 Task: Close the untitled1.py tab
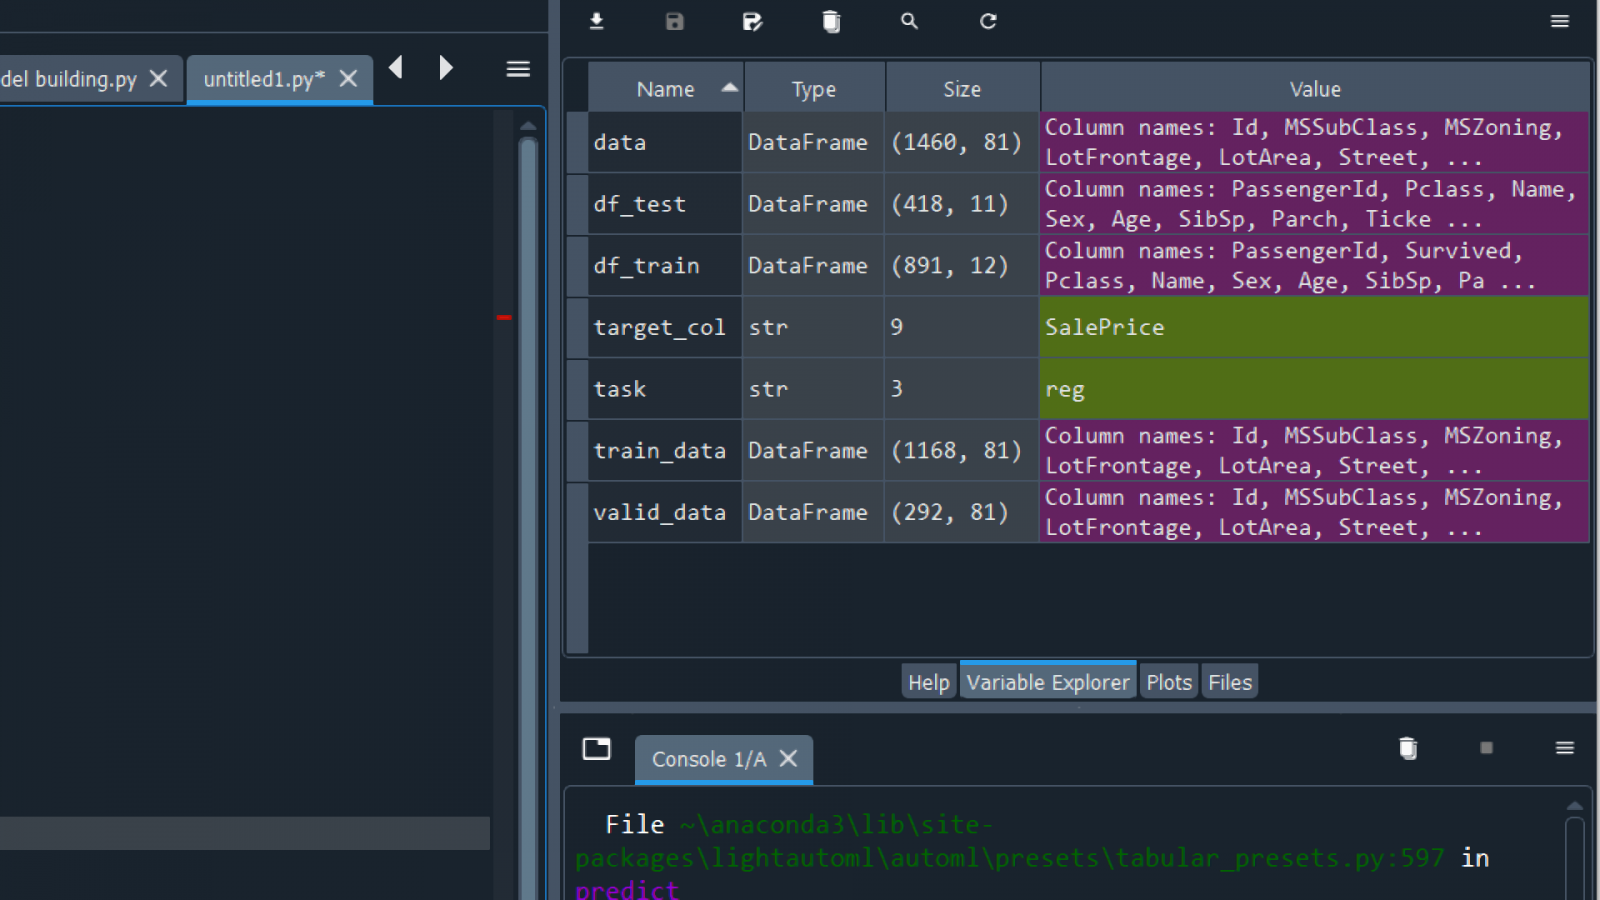click(348, 79)
